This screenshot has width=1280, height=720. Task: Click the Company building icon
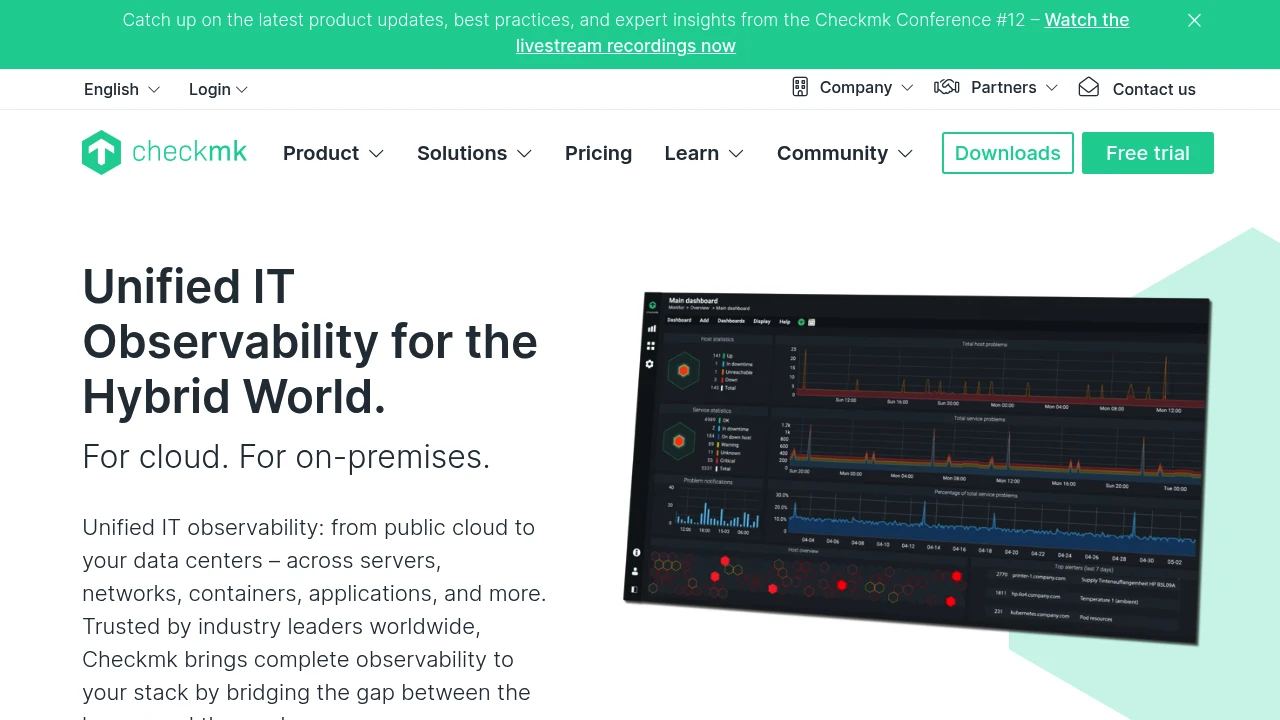[x=800, y=87]
